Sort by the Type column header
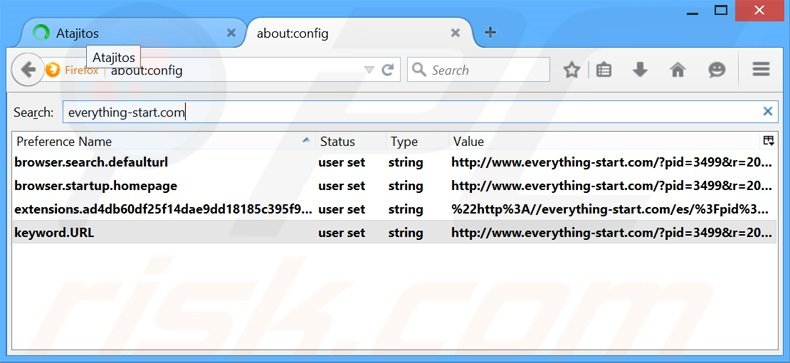 (x=418, y=142)
